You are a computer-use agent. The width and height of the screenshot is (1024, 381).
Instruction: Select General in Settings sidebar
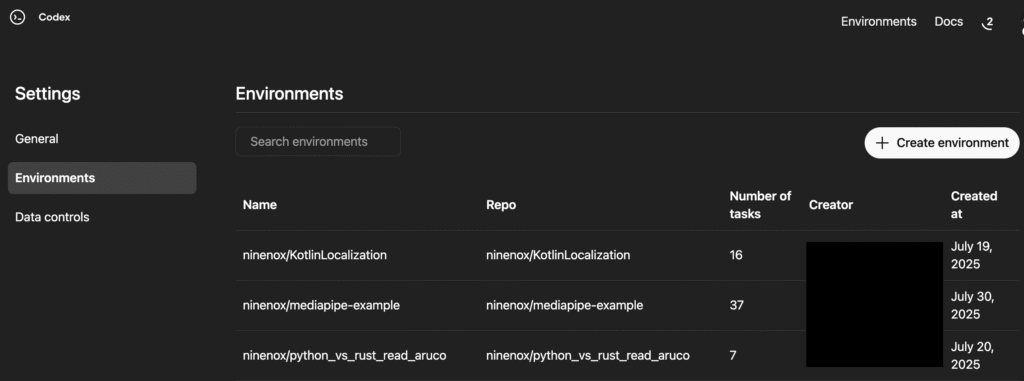click(x=37, y=139)
